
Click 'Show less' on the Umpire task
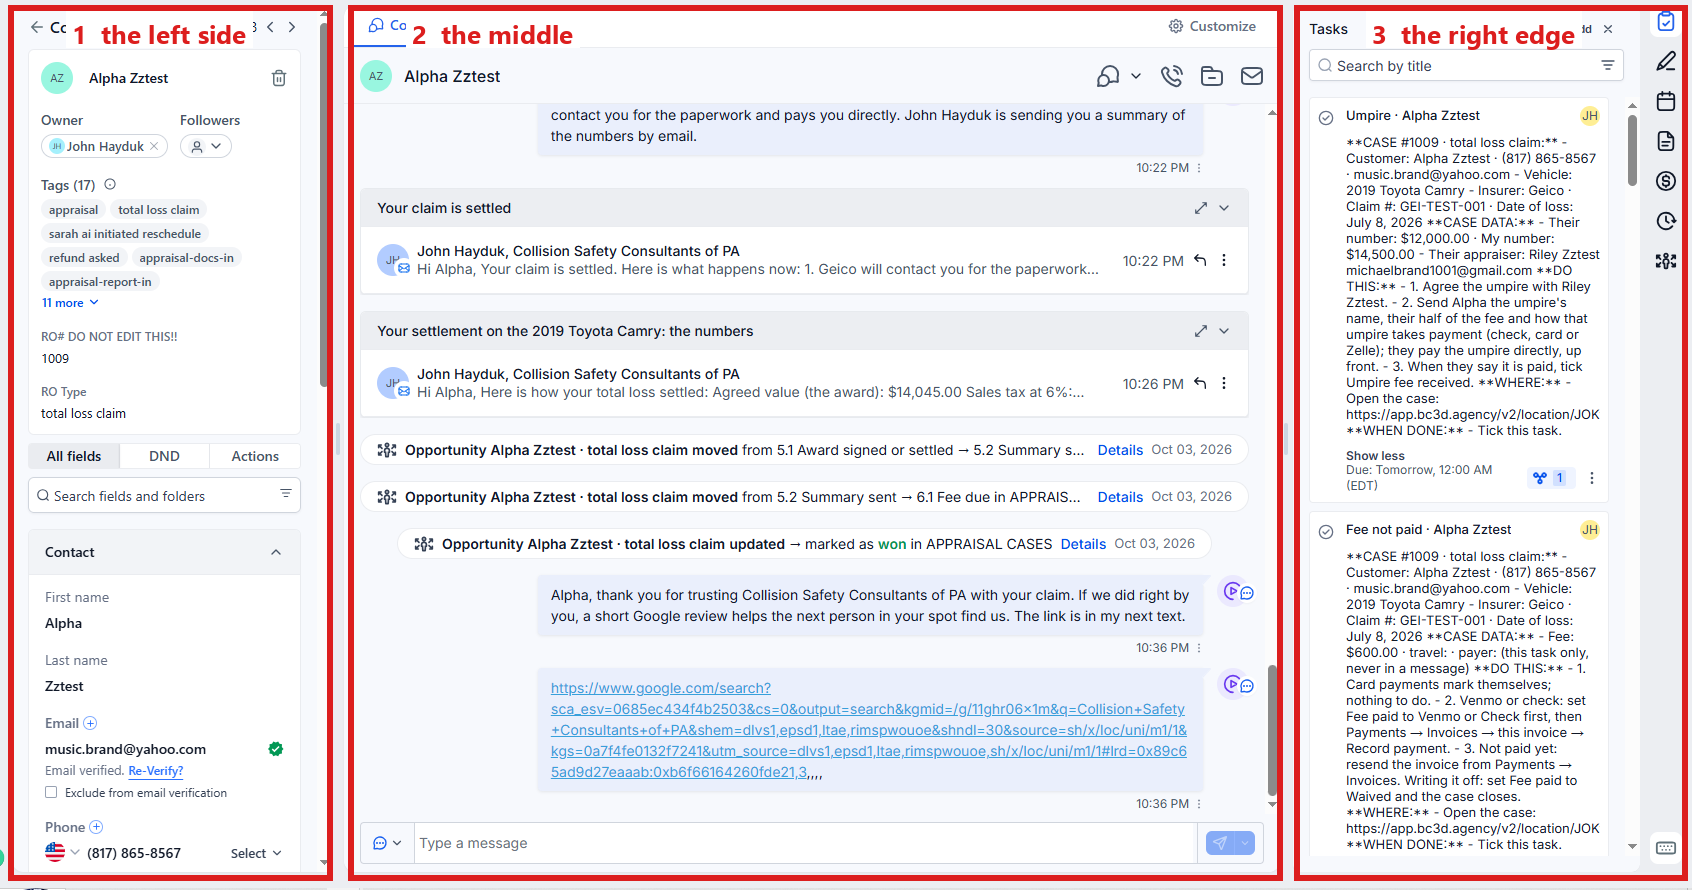pyautogui.click(x=1375, y=456)
